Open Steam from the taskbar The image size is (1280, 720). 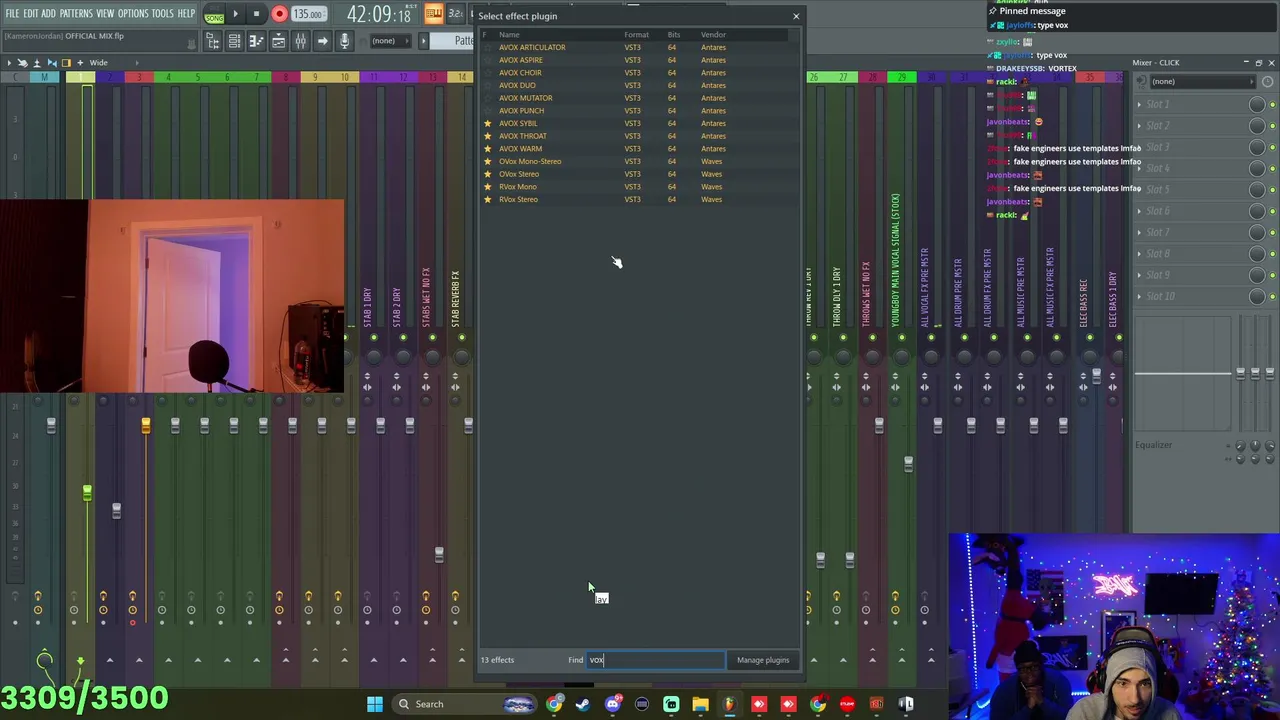tap(583, 704)
